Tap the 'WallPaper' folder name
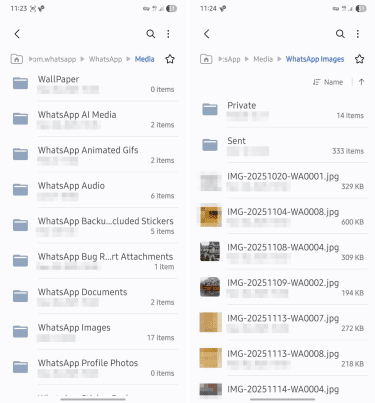This screenshot has height=403, width=375. (x=58, y=79)
